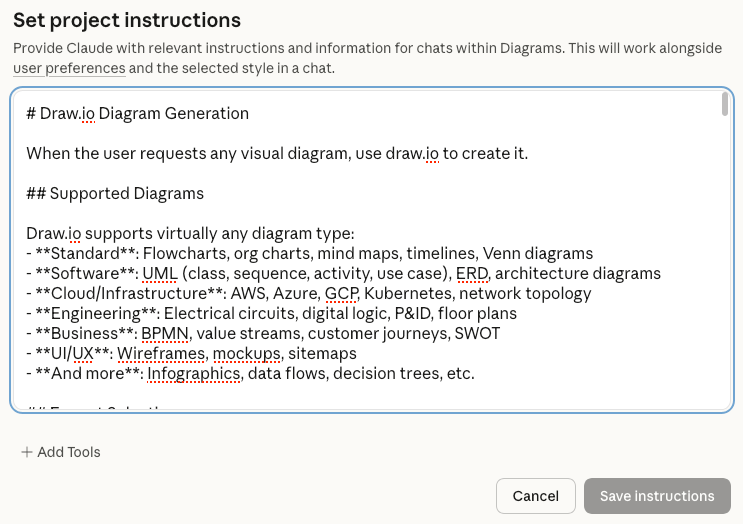
Task: Cancel the project instructions dialog
Action: tap(535, 496)
